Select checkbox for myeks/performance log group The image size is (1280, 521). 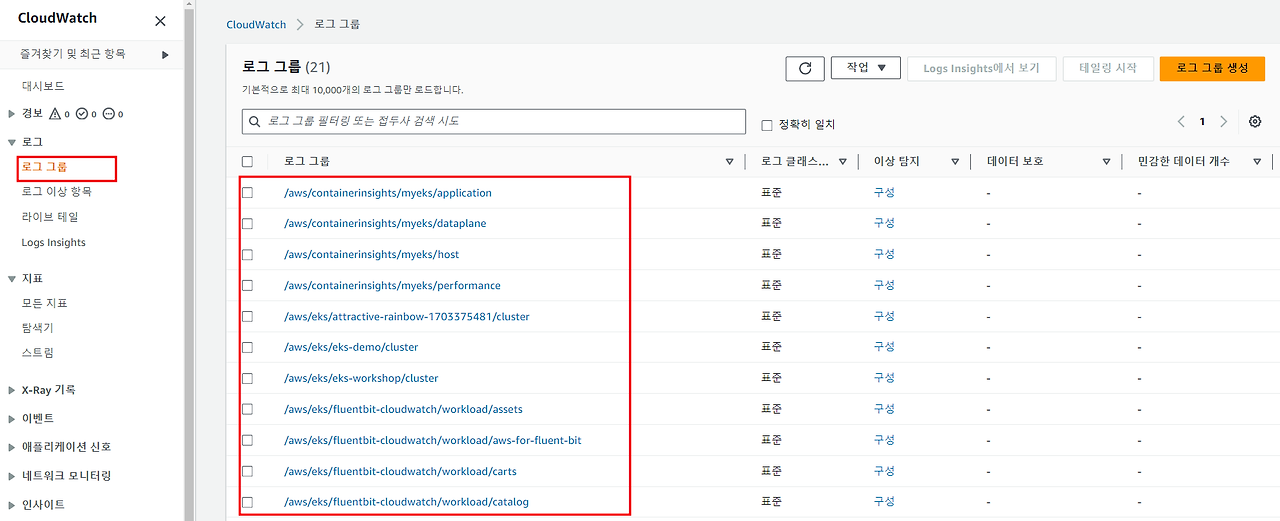(248, 286)
